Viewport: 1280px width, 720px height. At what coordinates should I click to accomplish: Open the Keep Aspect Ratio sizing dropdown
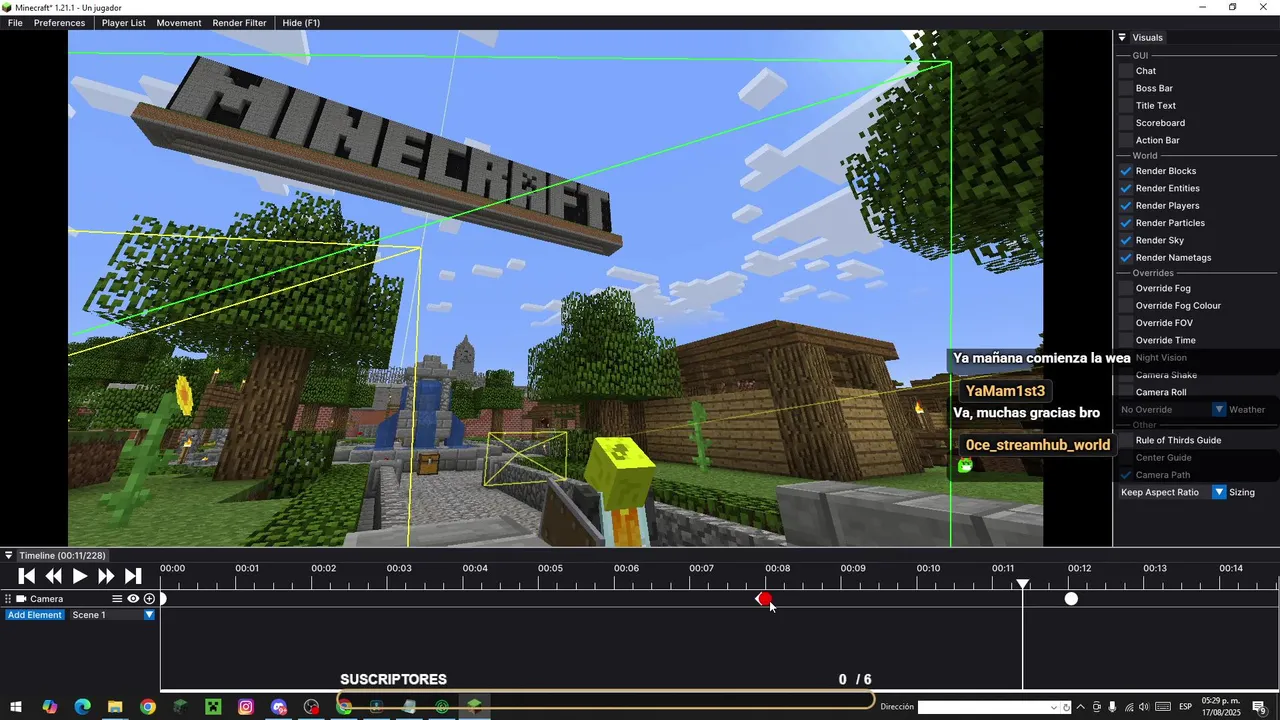click(x=1219, y=492)
